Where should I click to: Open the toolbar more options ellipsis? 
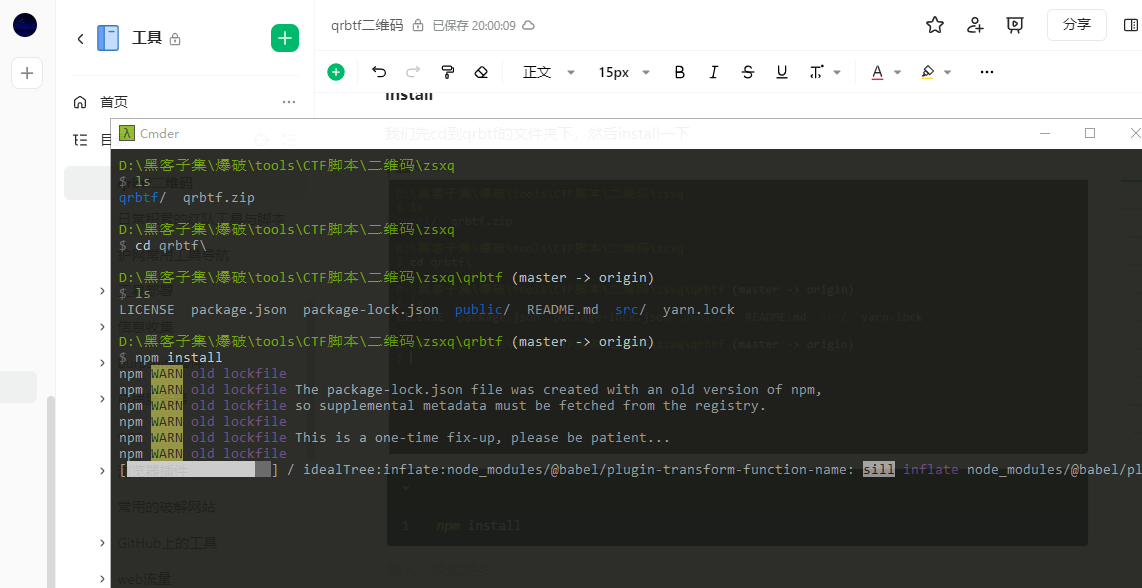pyautogui.click(x=987, y=72)
